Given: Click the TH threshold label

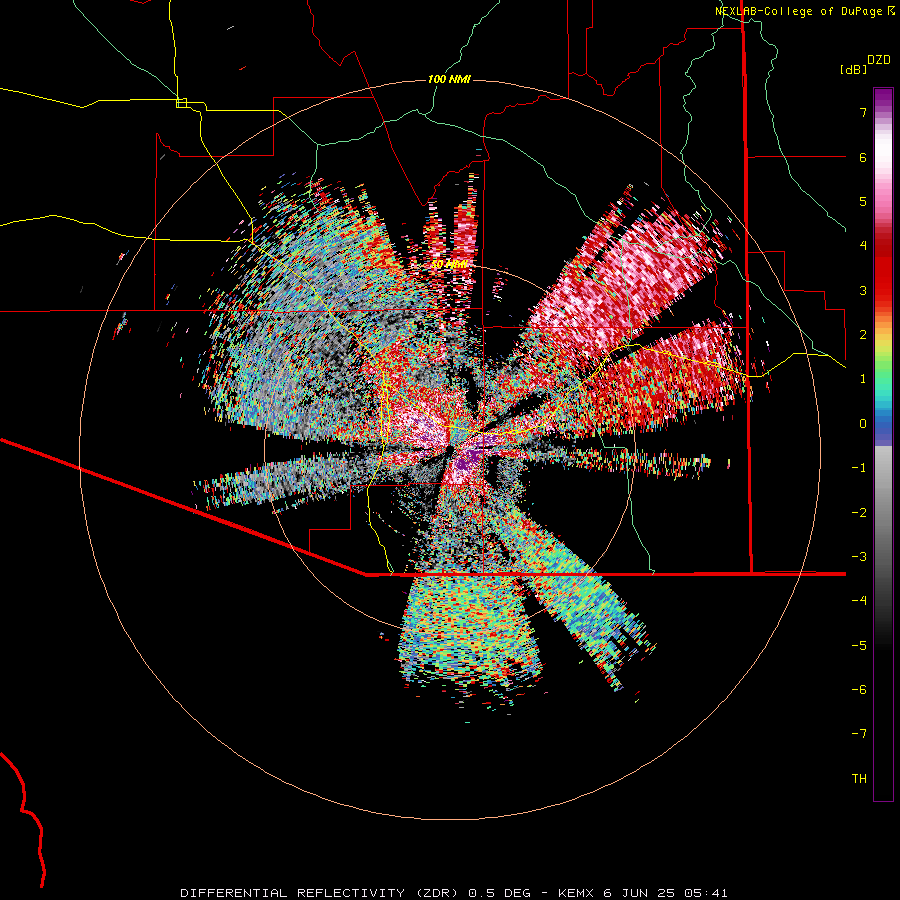Looking at the screenshot, I should [x=859, y=779].
